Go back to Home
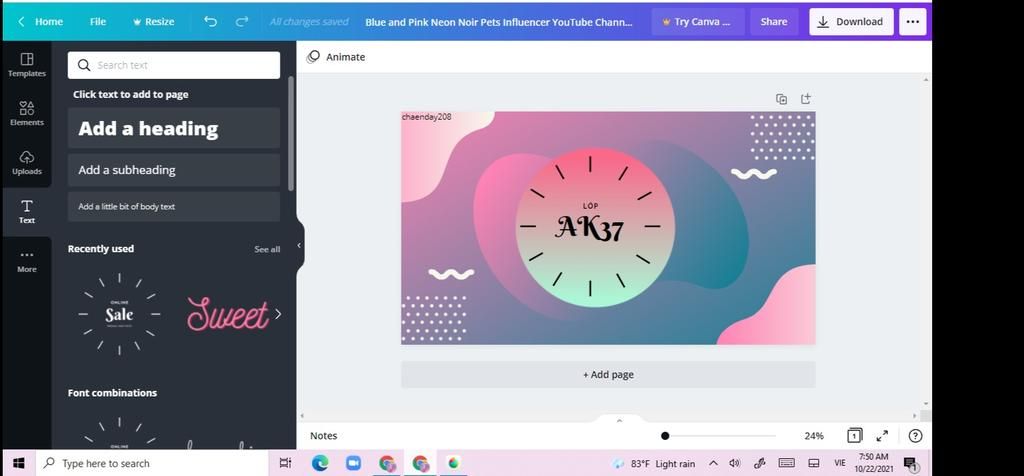 40,22
